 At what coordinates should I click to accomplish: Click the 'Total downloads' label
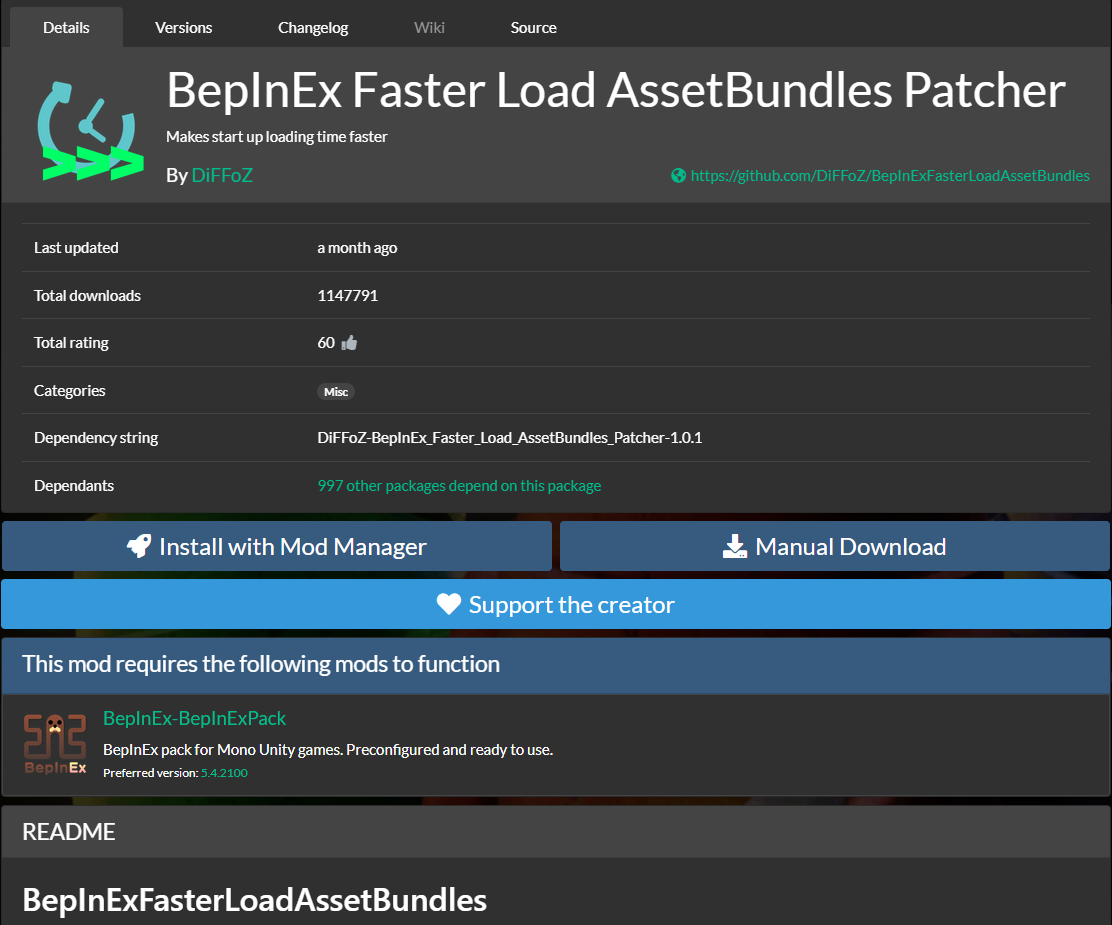coord(87,296)
